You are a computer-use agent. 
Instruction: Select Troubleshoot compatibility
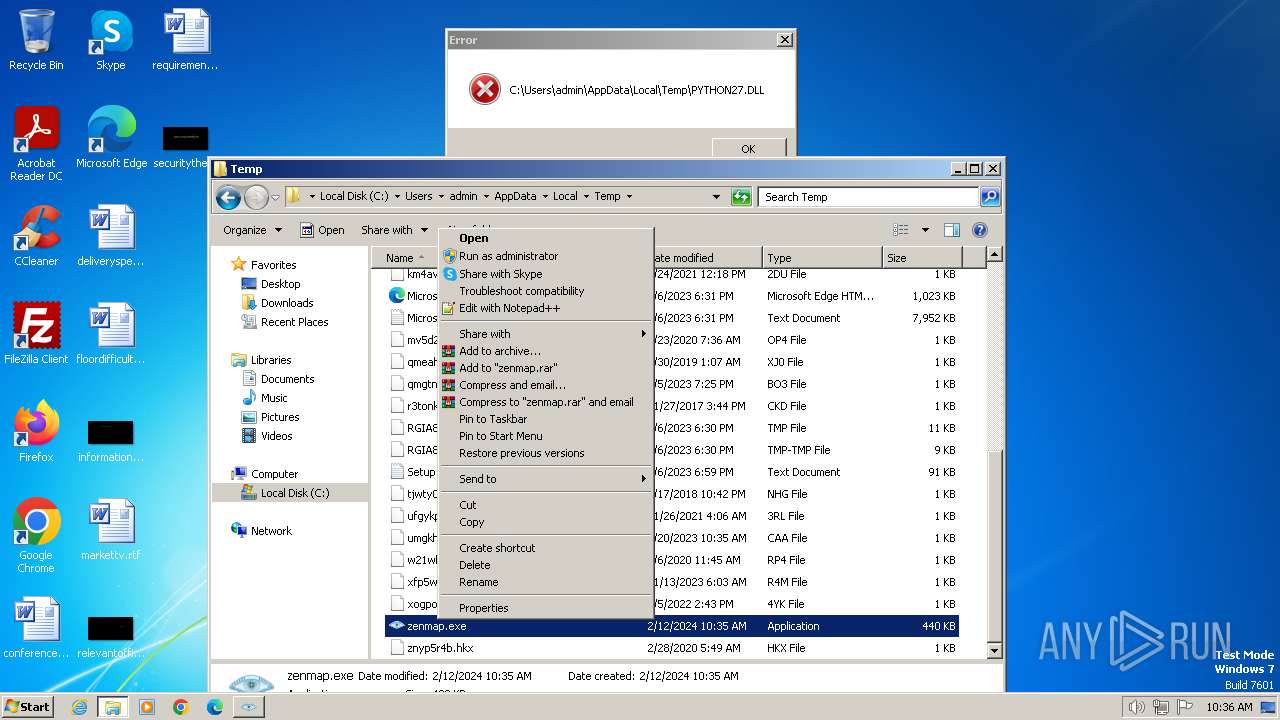click(x=546, y=291)
